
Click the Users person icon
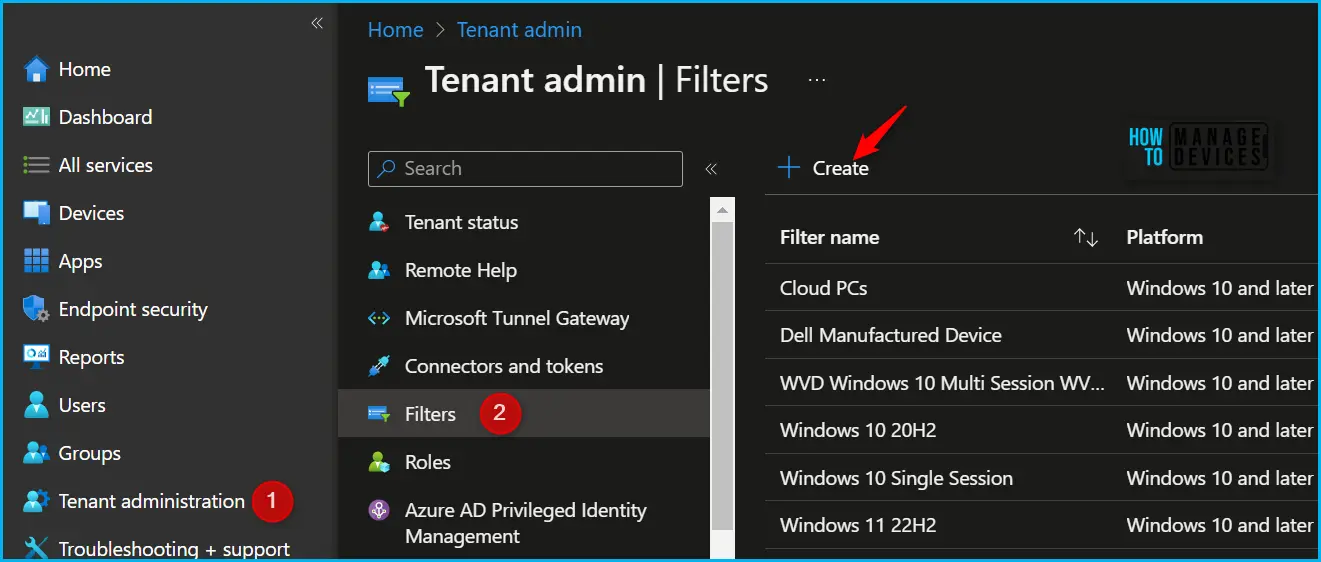[x=36, y=405]
